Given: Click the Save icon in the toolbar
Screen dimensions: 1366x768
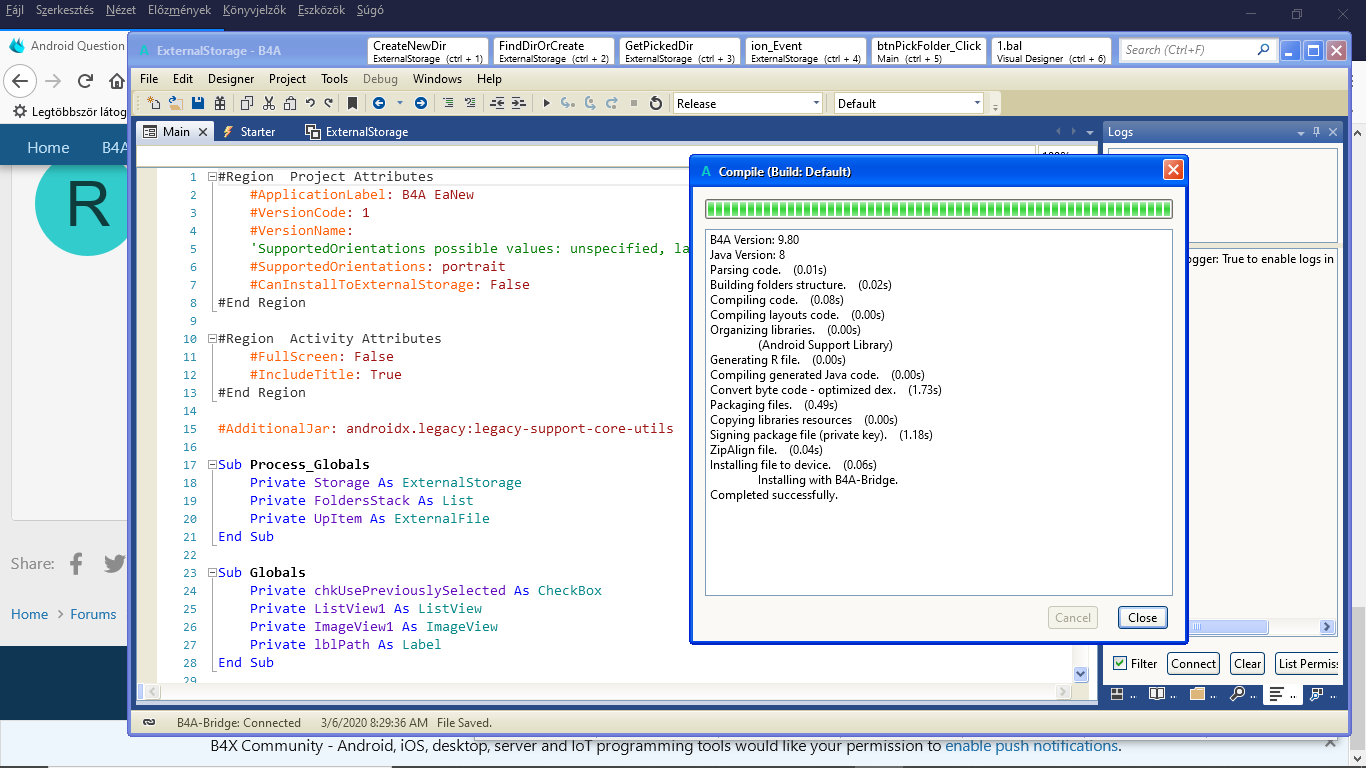Looking at the screenshot, I should 197,103.
